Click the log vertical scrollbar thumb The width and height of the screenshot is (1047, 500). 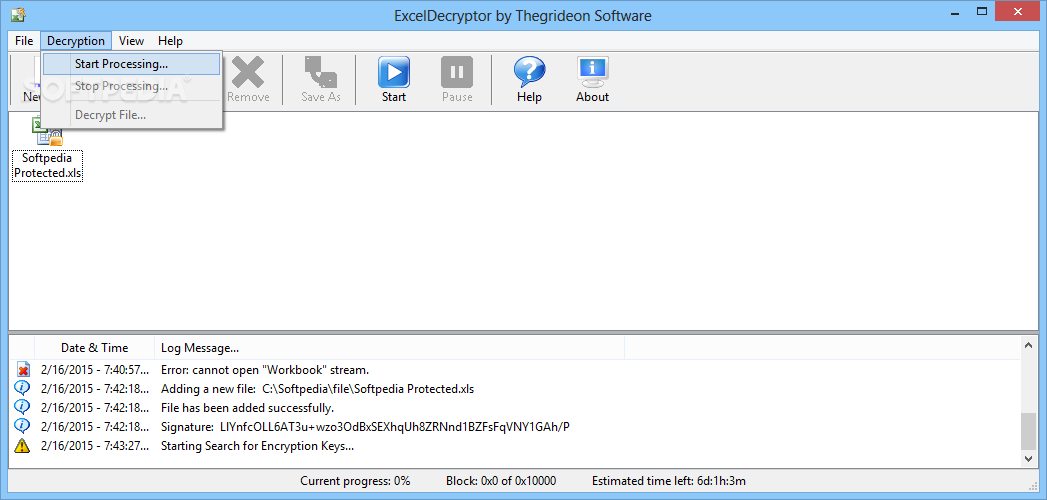(1028, 431)
